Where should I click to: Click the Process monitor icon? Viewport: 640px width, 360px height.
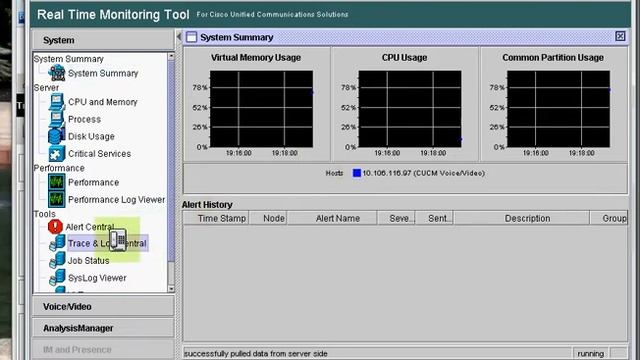(x=57, y=119)
